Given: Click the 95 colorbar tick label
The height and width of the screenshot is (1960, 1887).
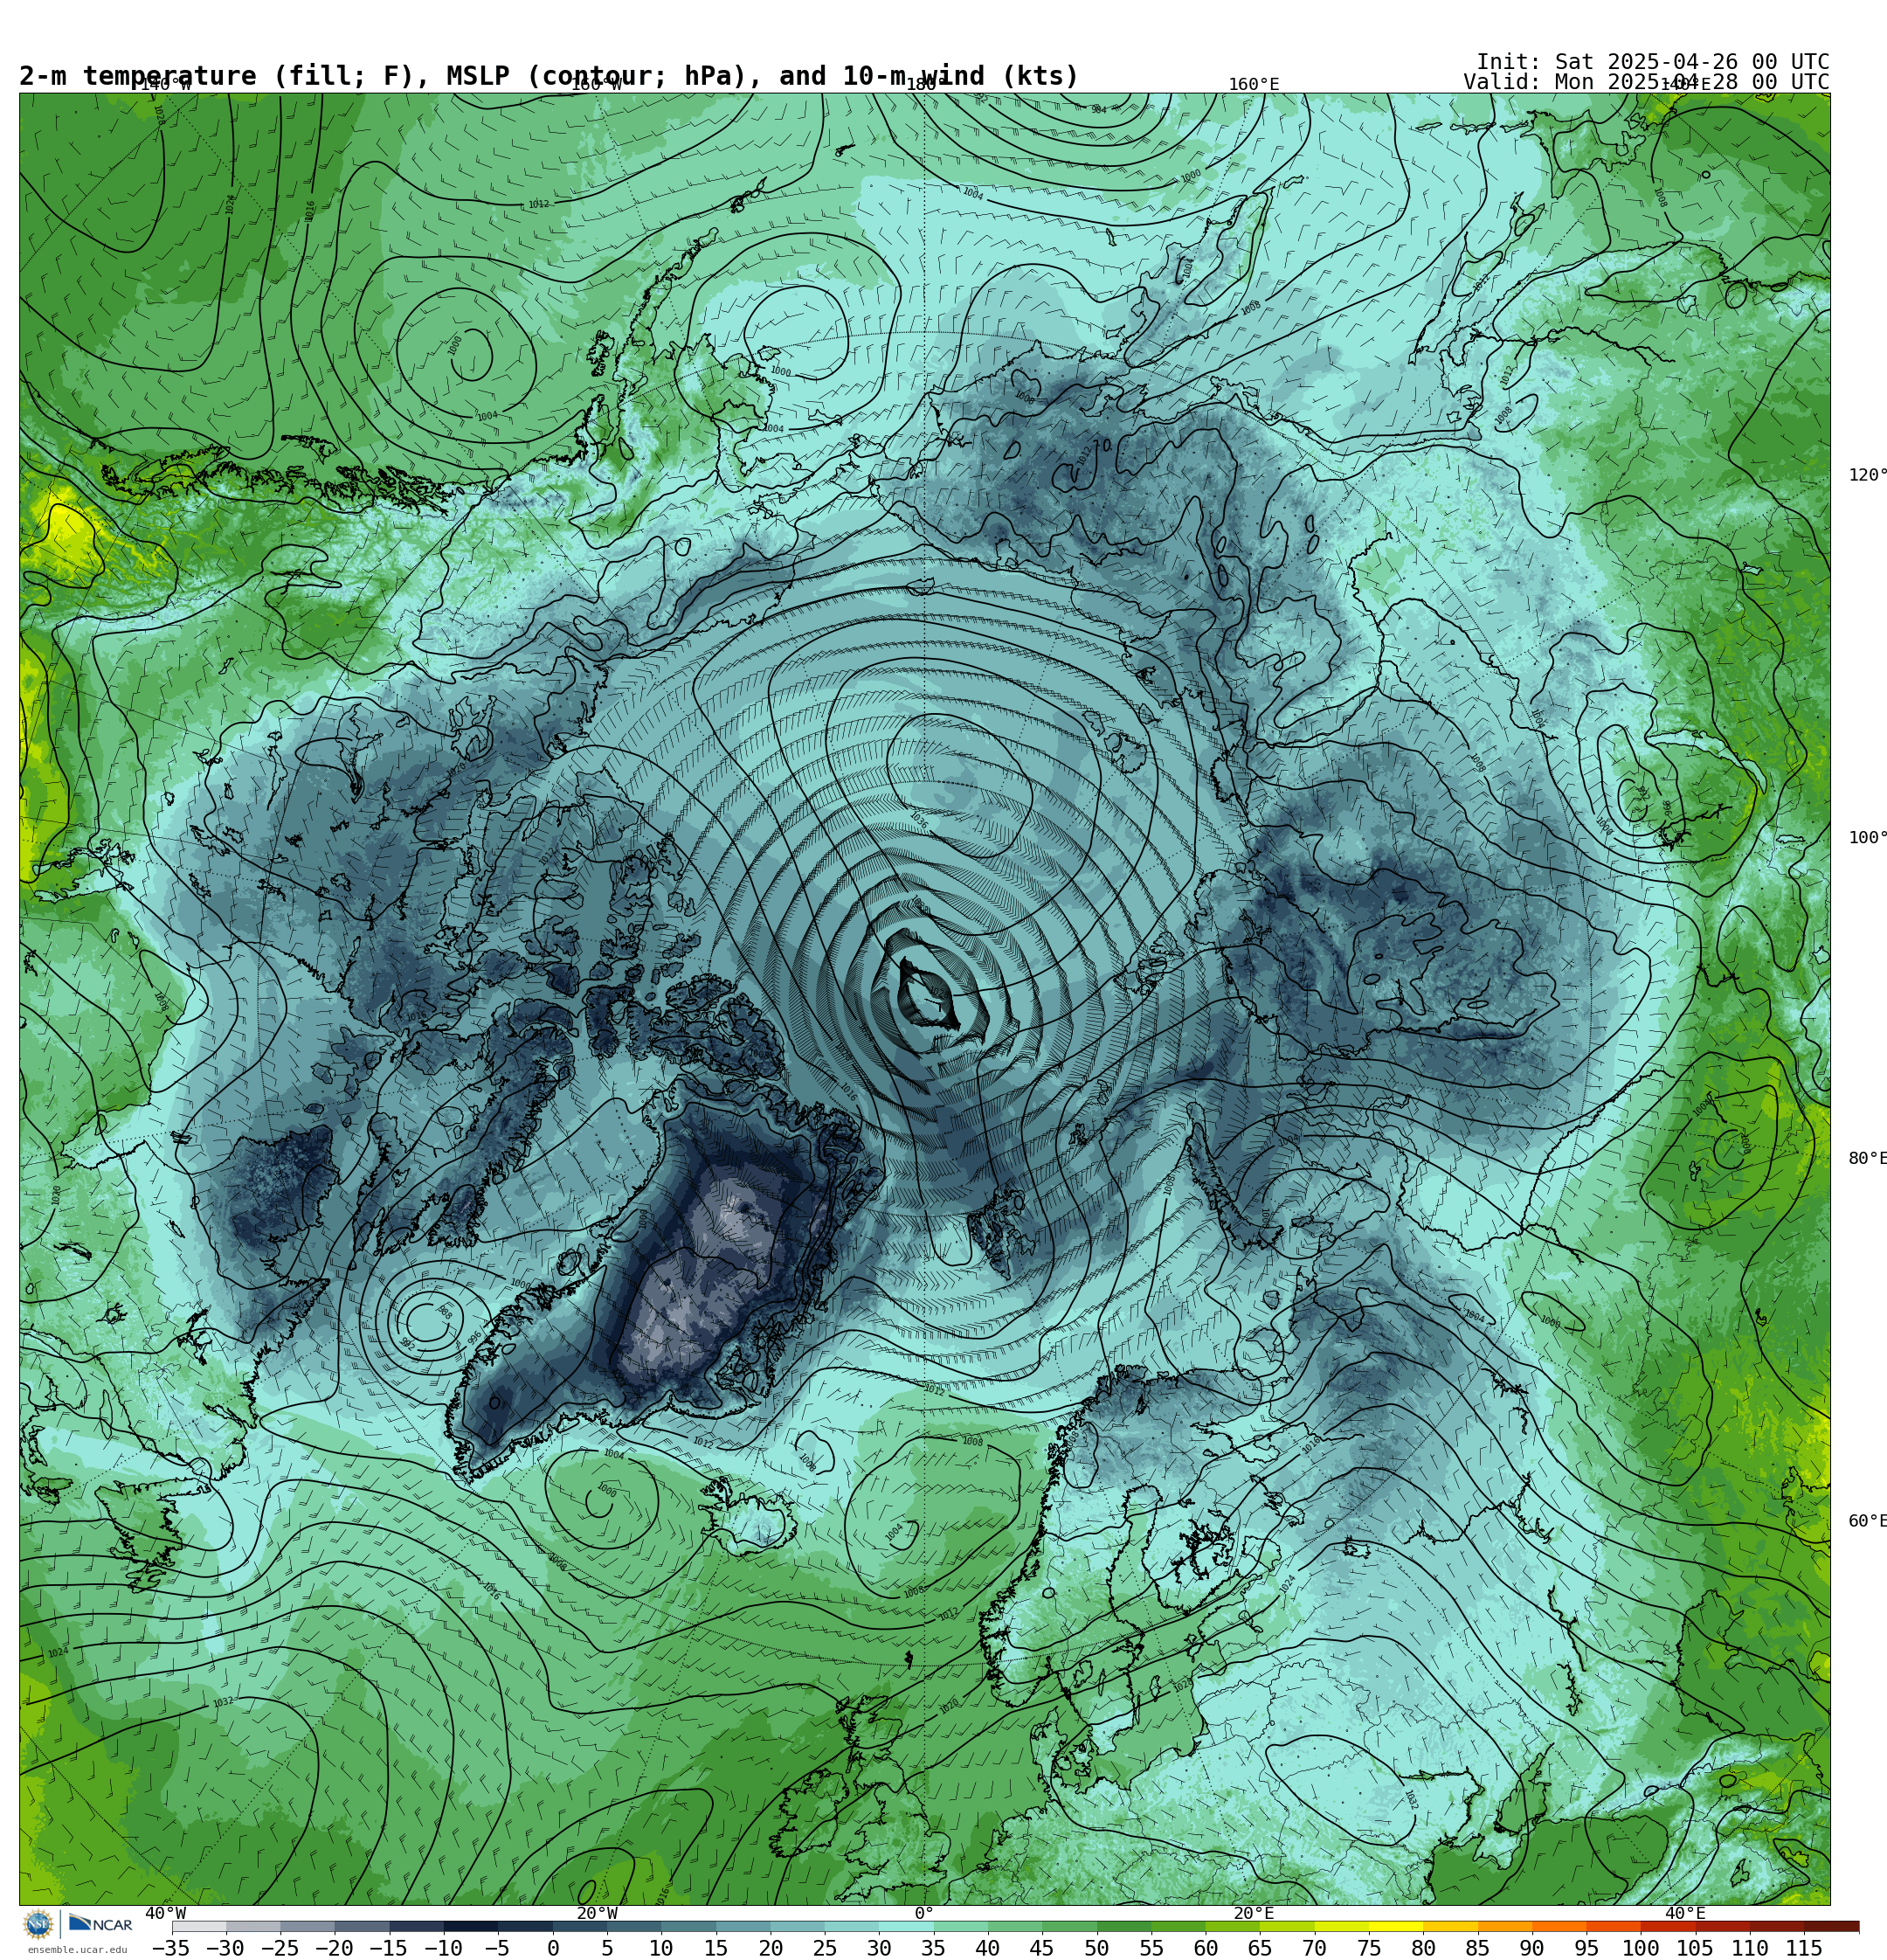Looking at the screenshot, I should [x=1586, y=1948].
